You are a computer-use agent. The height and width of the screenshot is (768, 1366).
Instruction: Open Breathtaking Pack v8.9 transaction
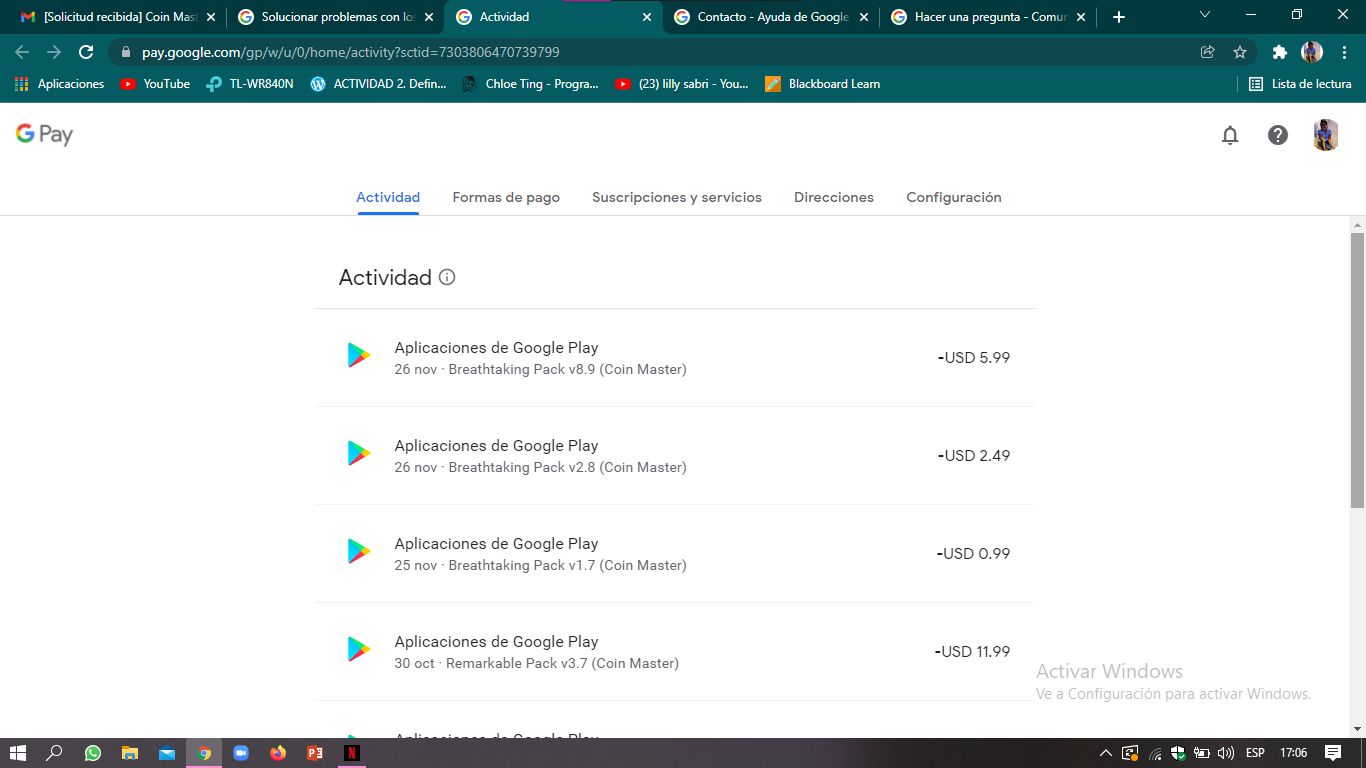point(675,358)
